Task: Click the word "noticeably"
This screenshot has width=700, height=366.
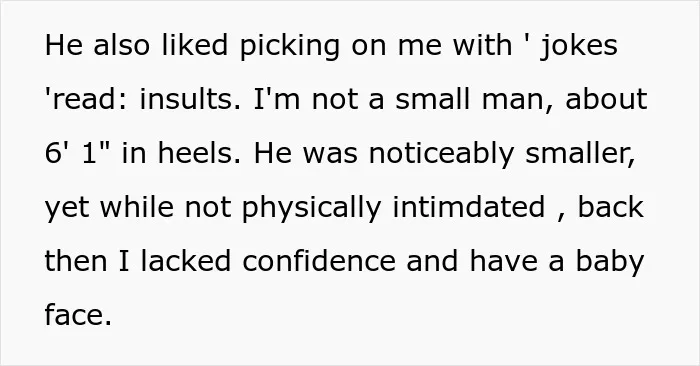Action: point(441,155)
